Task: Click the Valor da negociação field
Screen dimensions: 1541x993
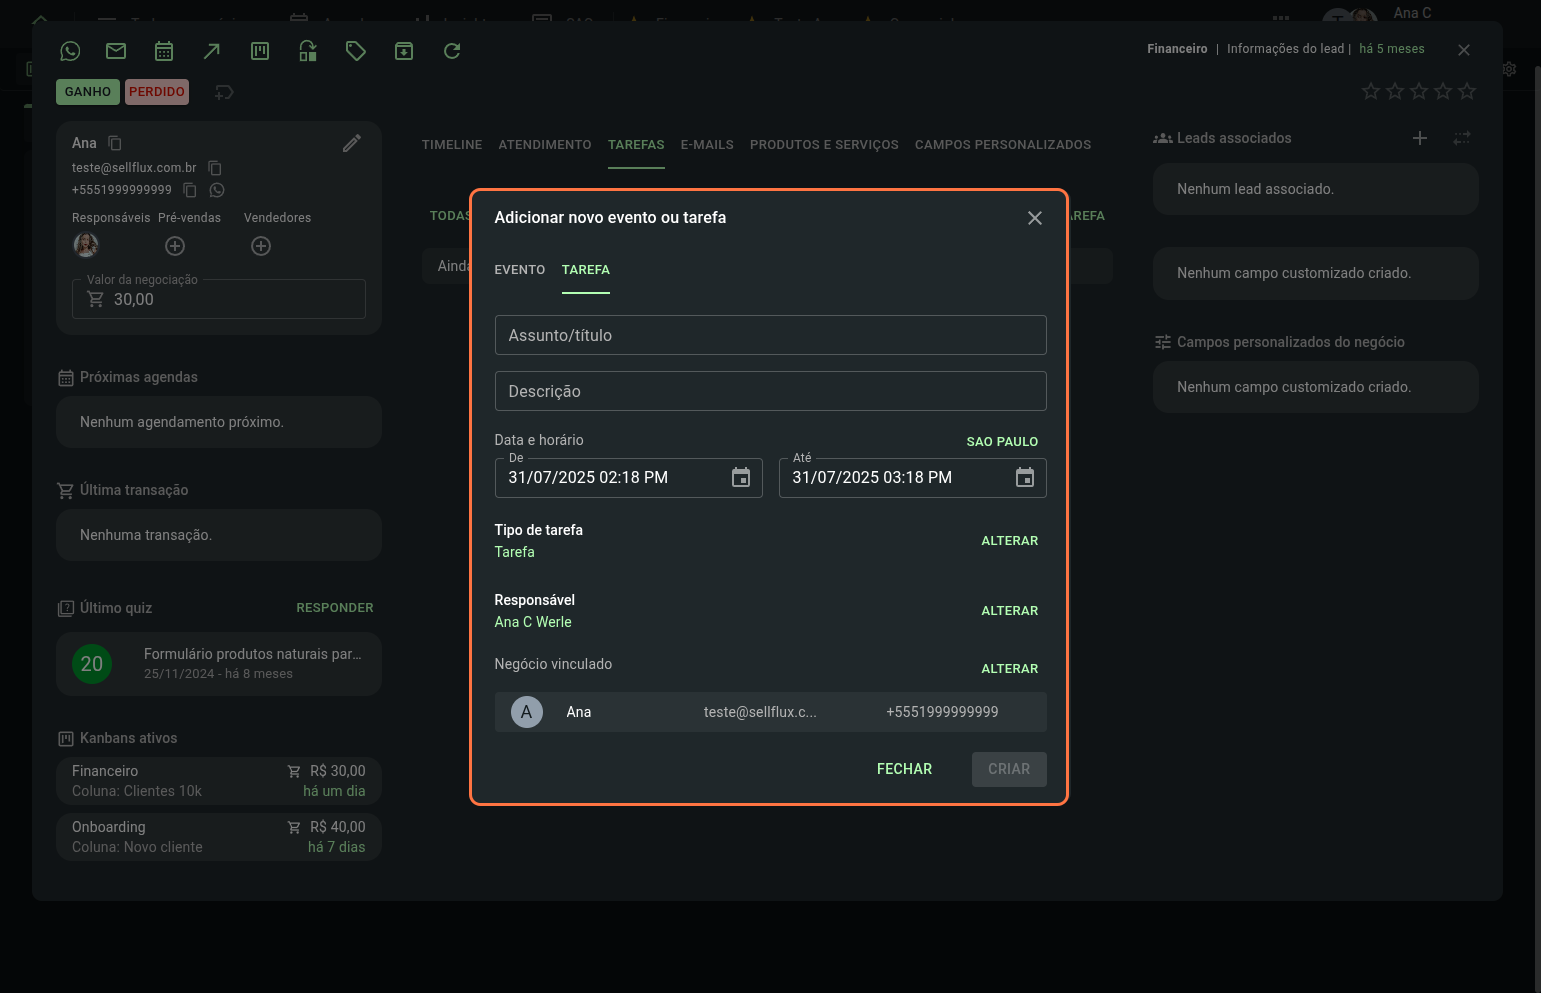Action: [219, 299]
